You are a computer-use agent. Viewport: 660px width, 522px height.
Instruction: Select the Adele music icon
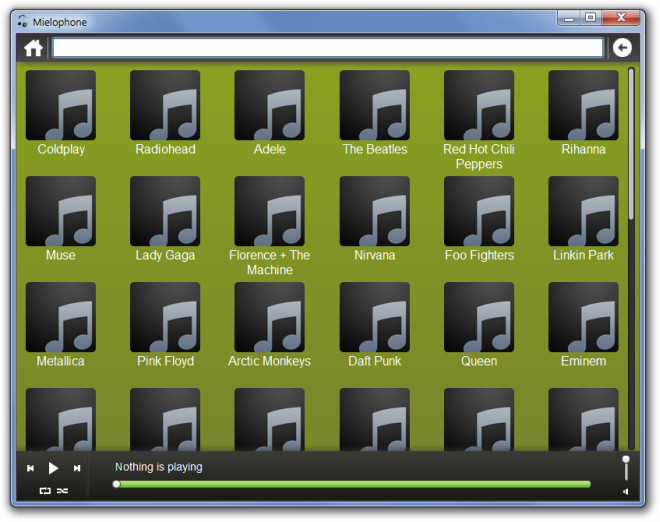tap(269, 105)
